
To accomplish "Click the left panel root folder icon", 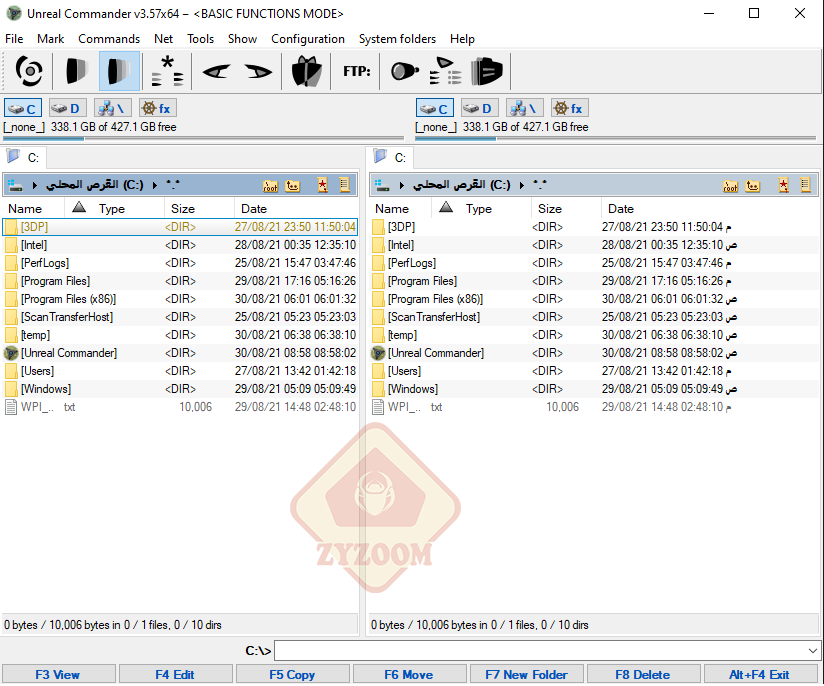I will [x=271, y=186].
